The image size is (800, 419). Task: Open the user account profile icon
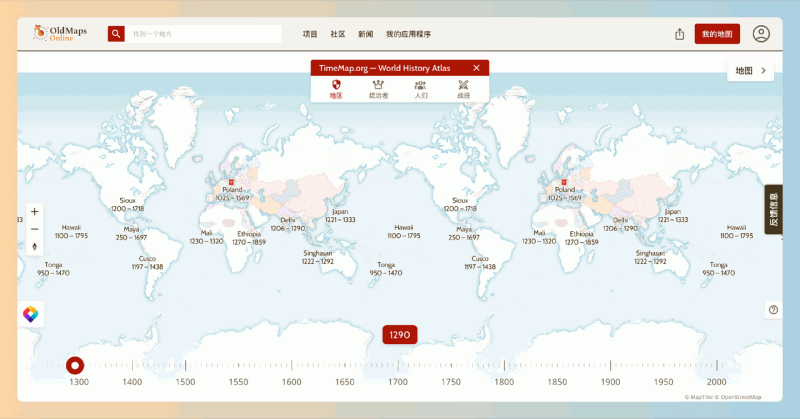761,34
